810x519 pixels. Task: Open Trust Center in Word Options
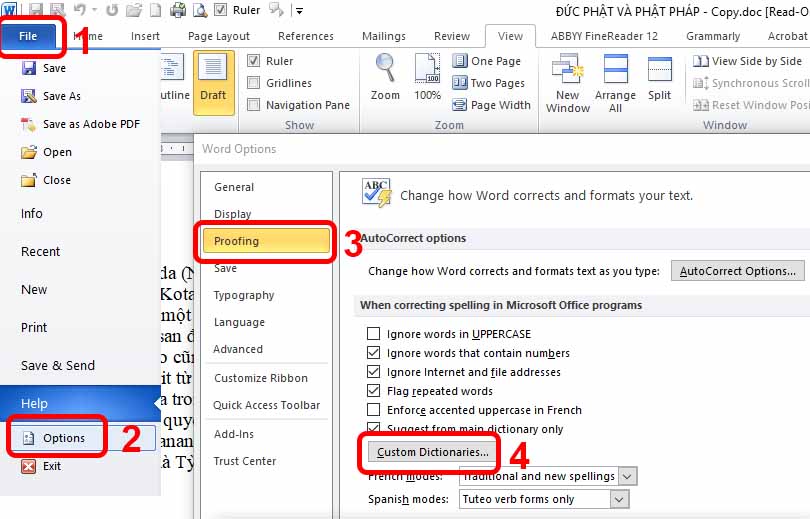[x=245, y=461]
